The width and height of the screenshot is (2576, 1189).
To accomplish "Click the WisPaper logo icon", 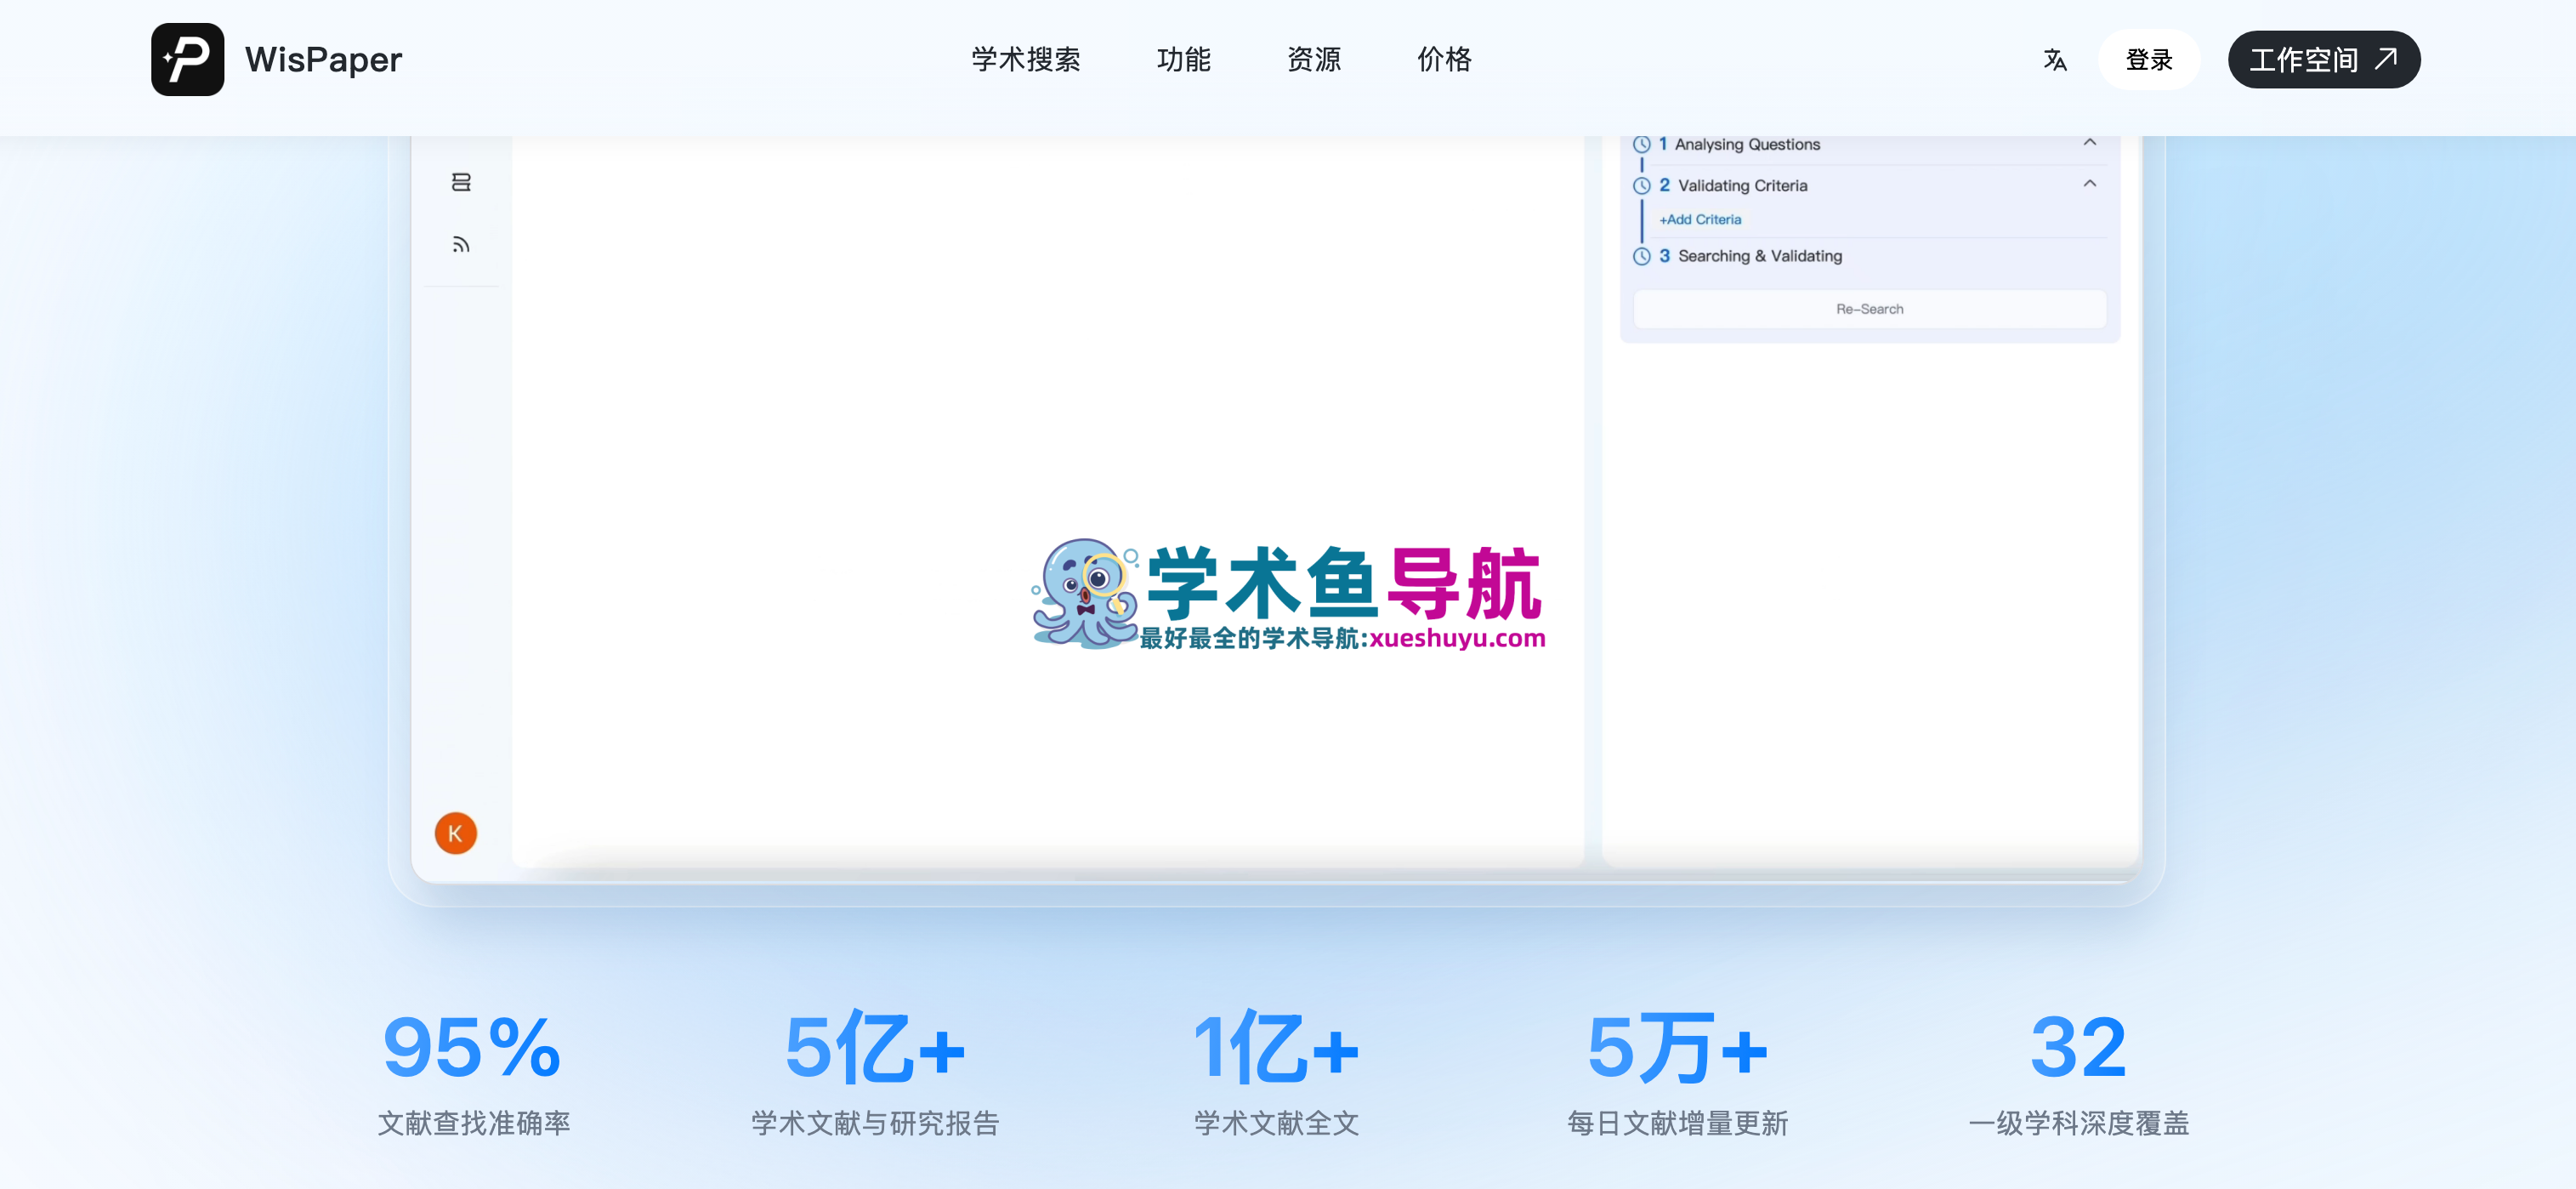I will pyautogui.click(x=187, y=60).
